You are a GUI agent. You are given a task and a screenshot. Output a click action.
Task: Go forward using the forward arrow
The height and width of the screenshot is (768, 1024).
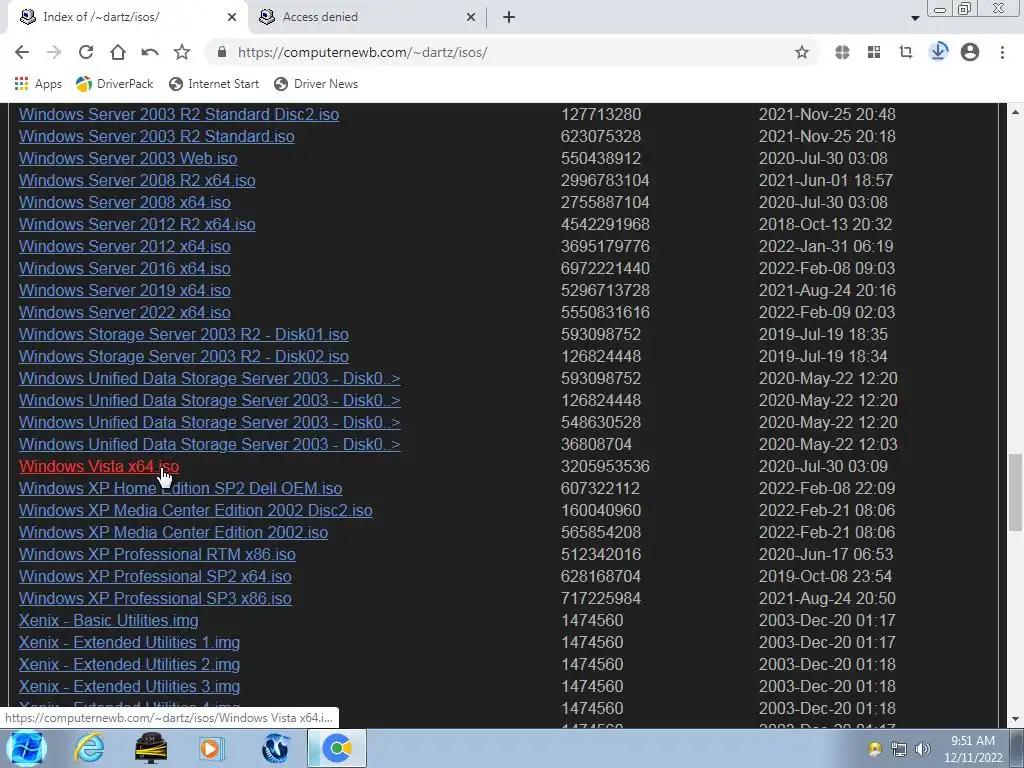pos(54,52)
